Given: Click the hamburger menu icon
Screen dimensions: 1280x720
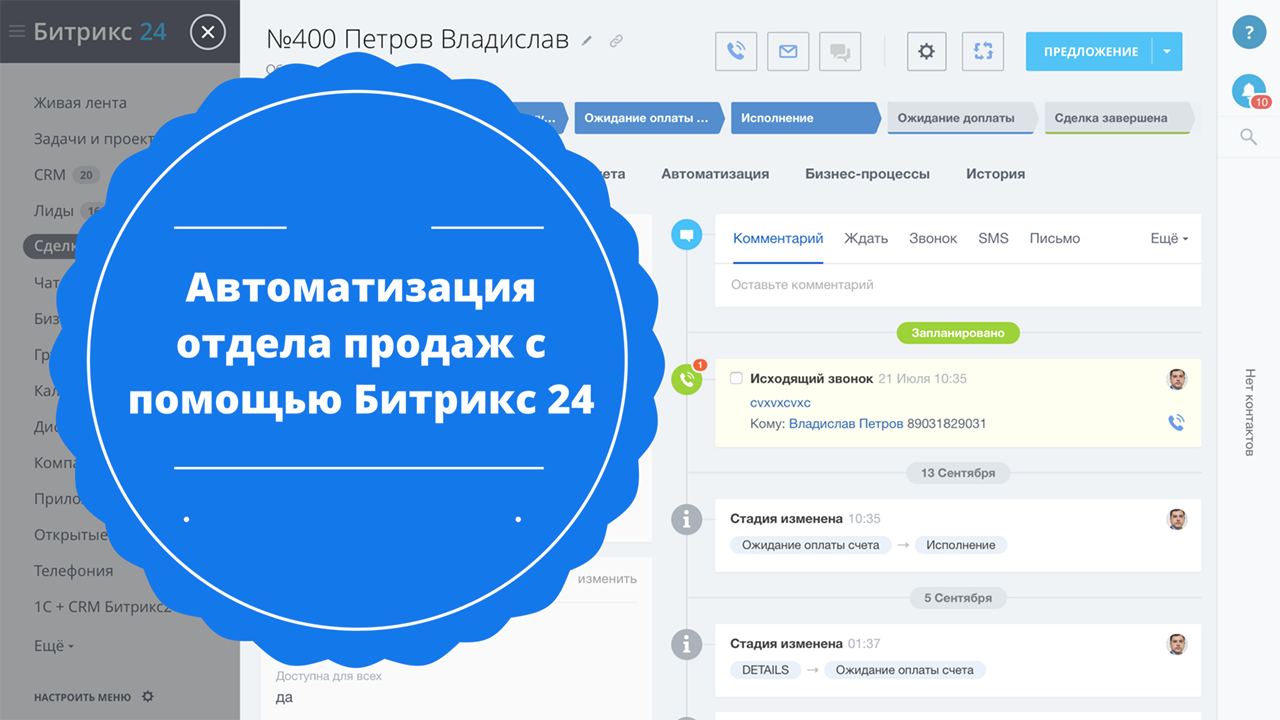Looking at the screenshot, I should click(x=16, y=31).
